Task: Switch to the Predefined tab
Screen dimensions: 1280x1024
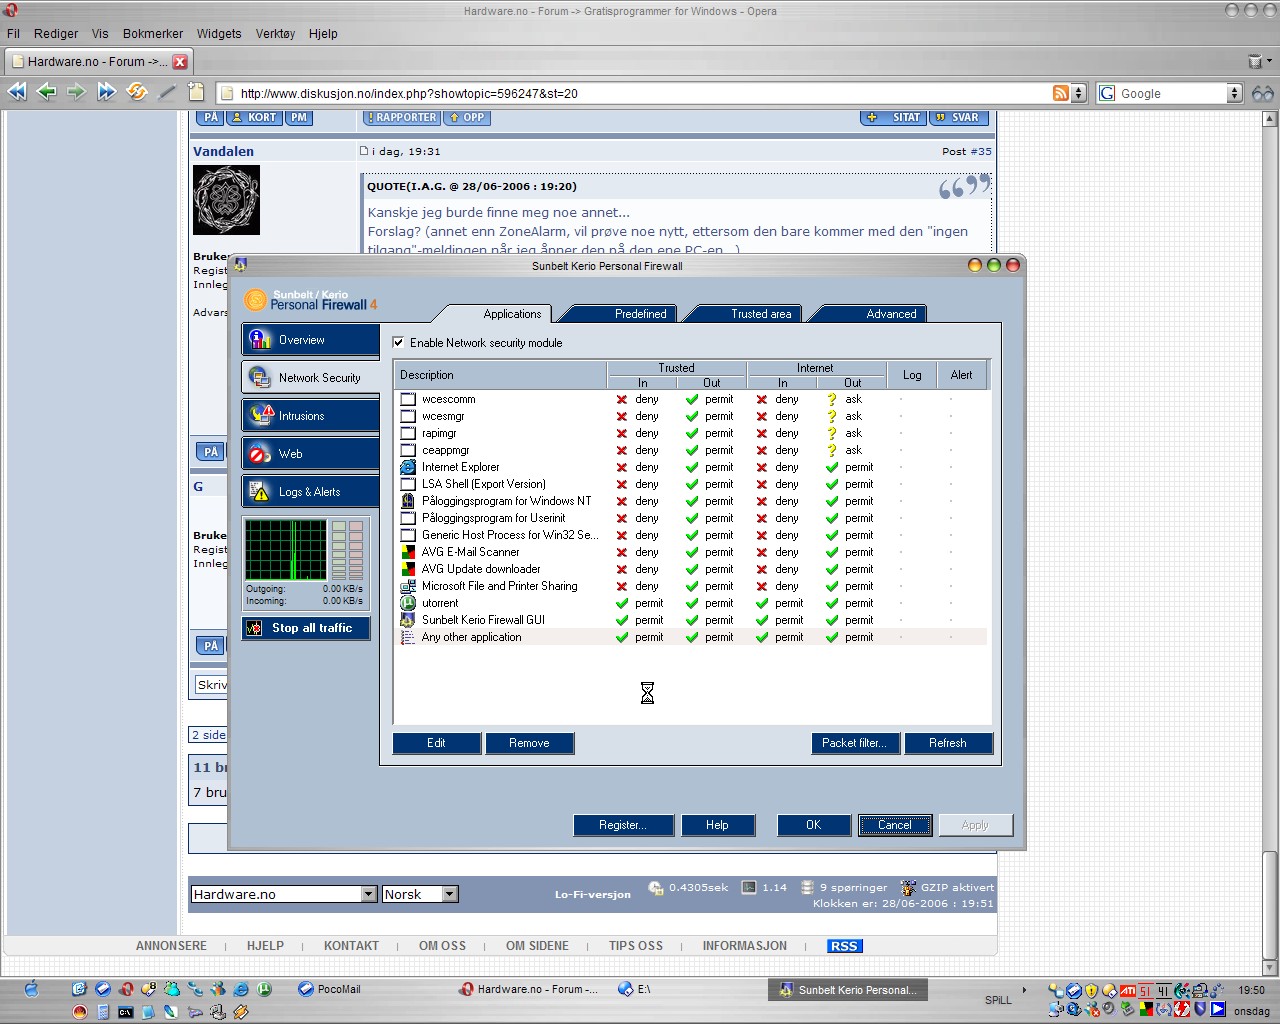Action: (x=640, y=314)
